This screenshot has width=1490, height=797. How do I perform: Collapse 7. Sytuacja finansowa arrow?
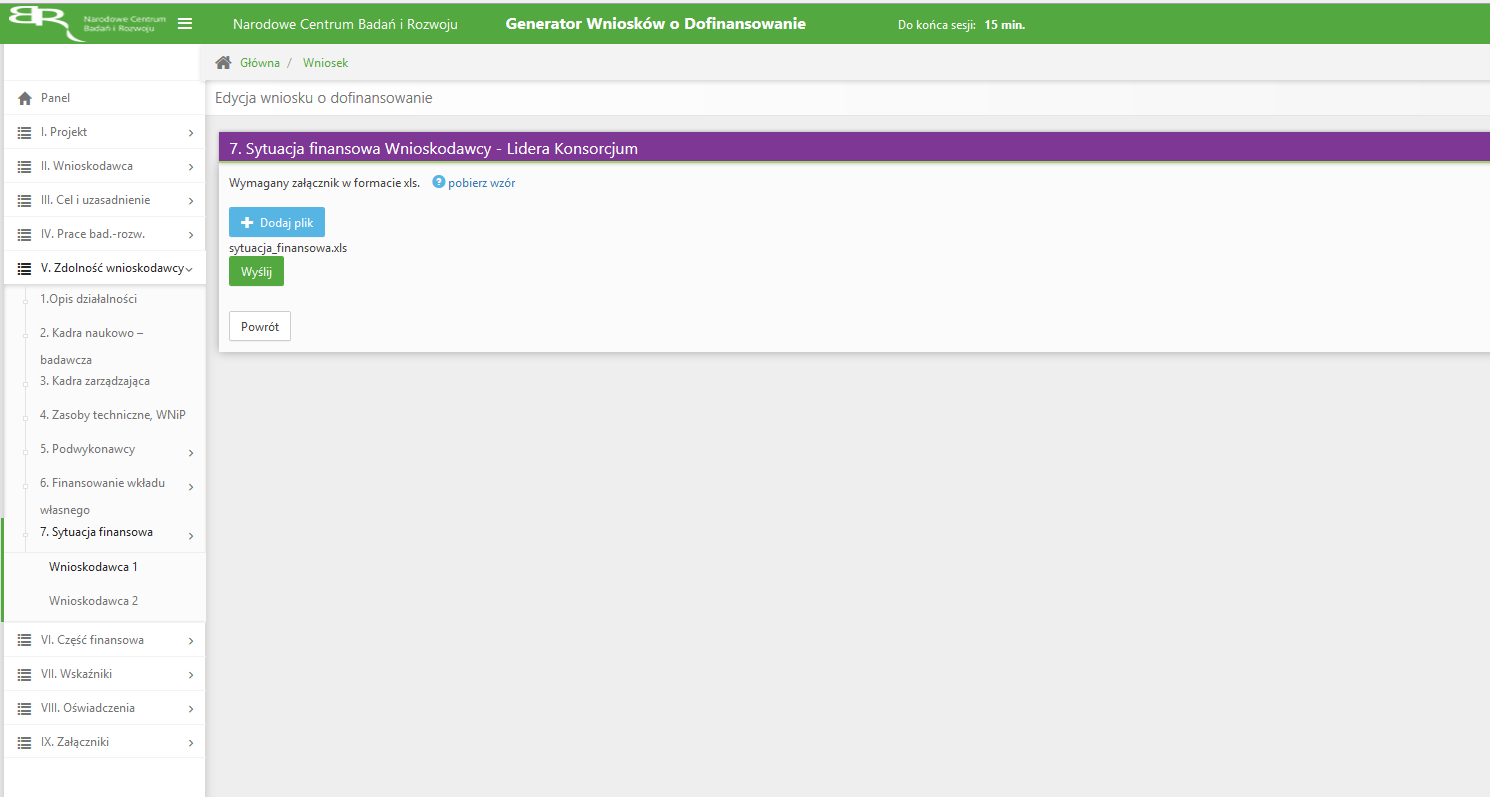pos(190,536)
